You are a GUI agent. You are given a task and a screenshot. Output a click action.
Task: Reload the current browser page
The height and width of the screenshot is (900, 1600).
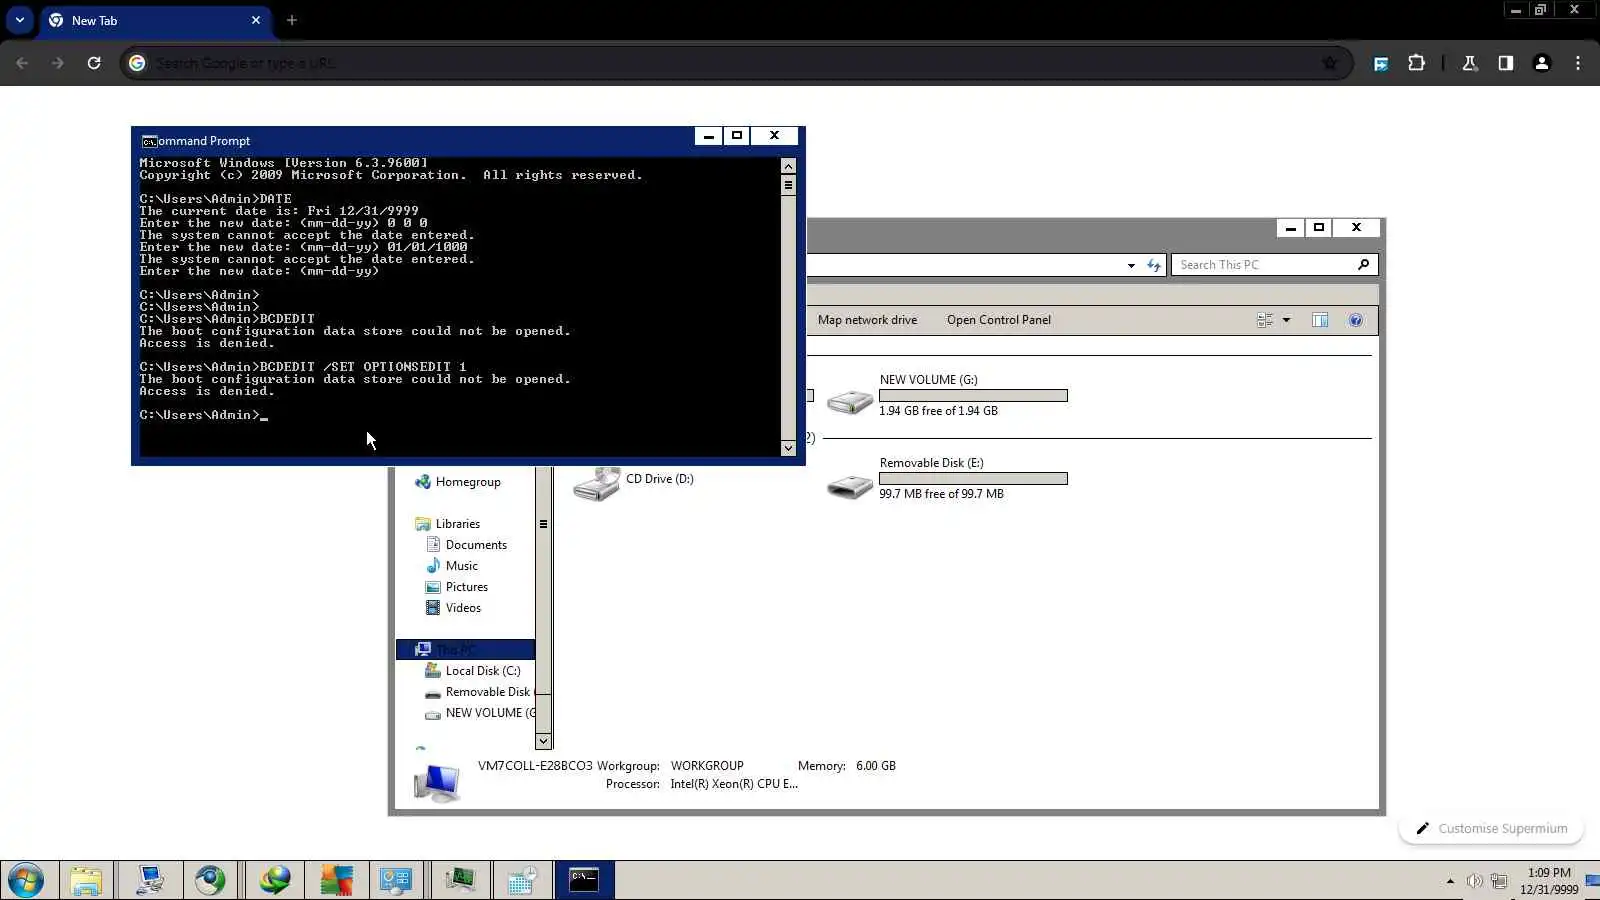pos(94,63)
